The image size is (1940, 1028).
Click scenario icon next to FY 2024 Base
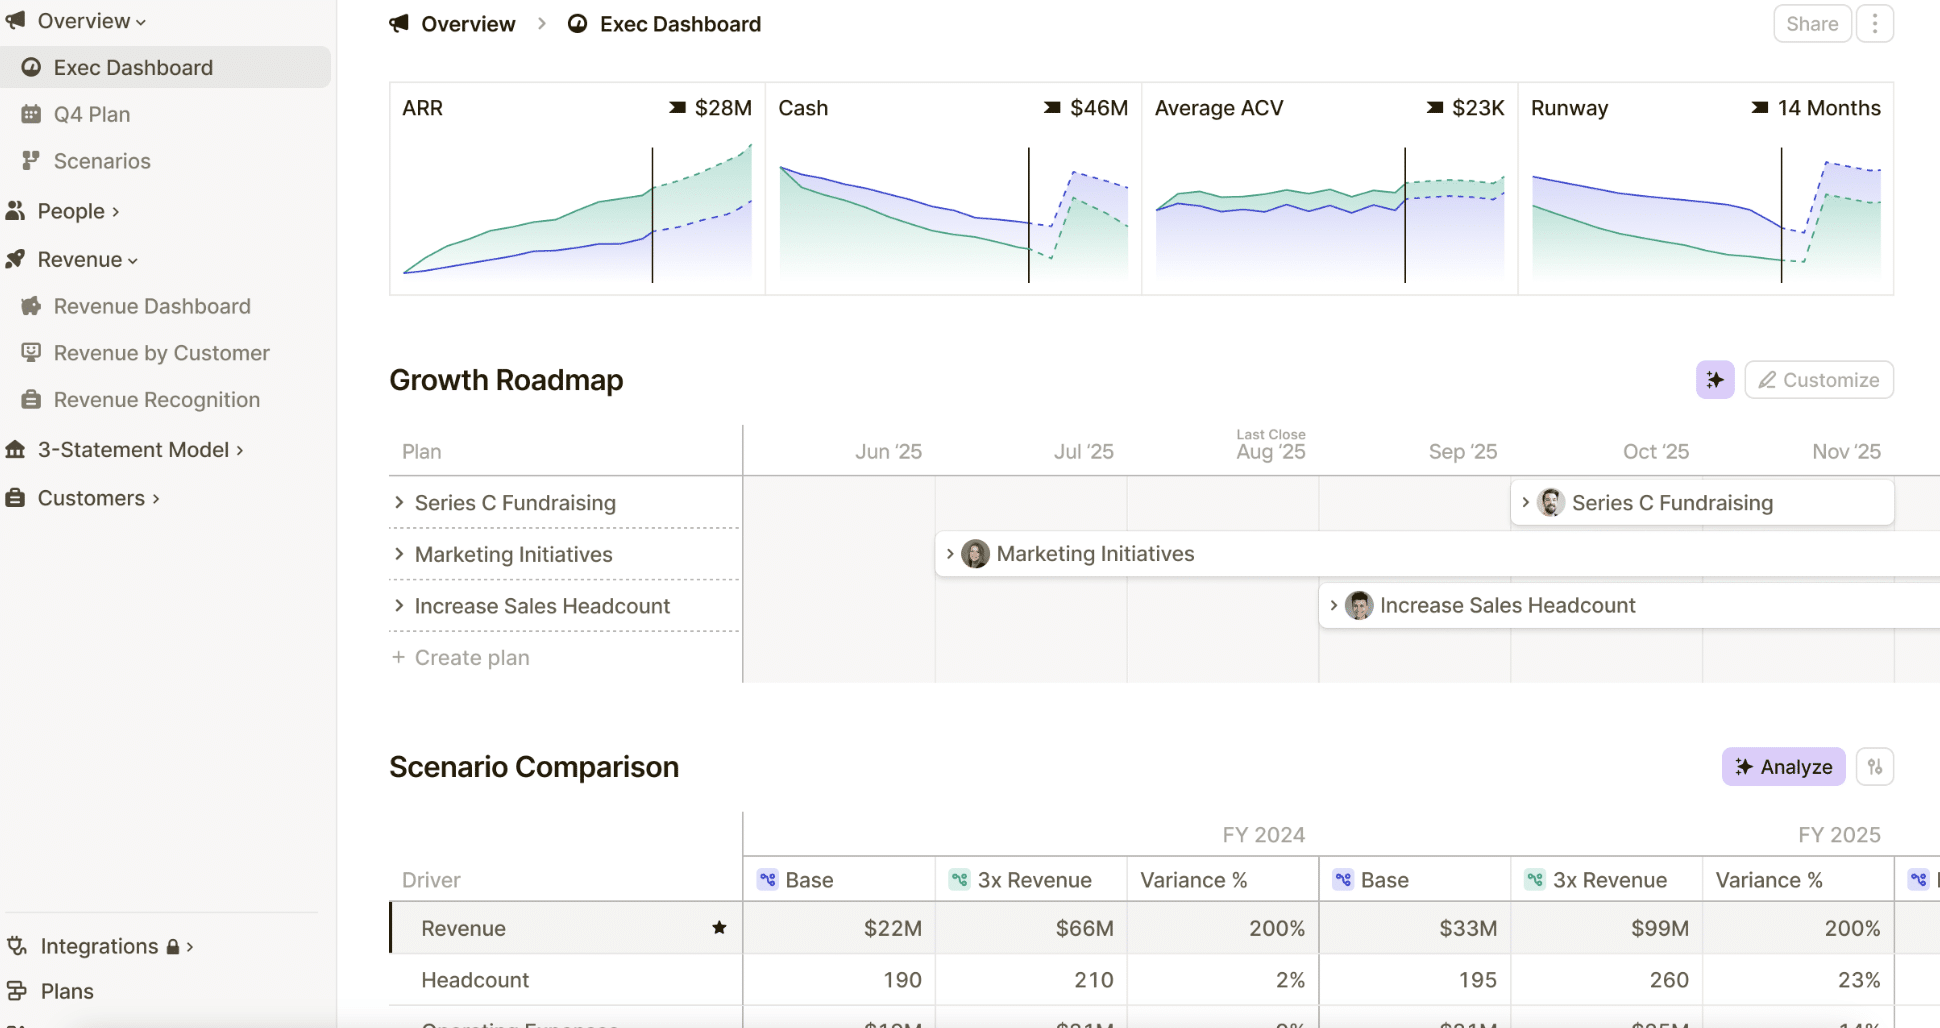pos(768,880)
